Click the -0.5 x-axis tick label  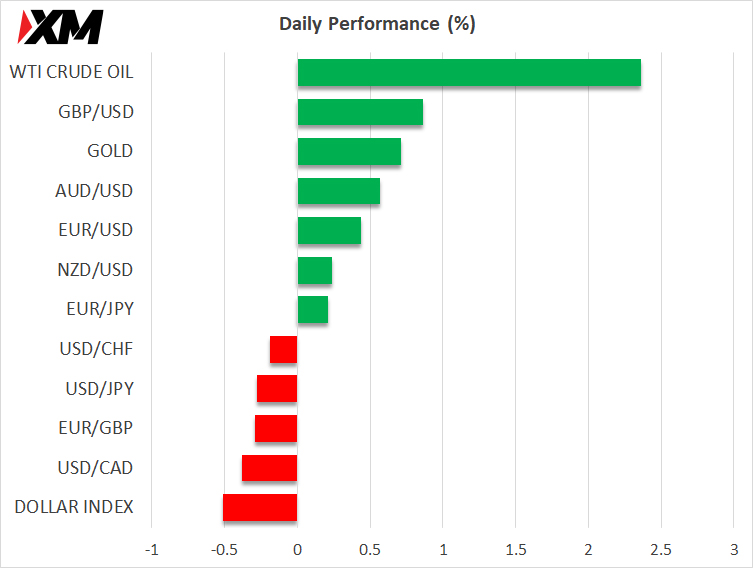click(224, 550)
